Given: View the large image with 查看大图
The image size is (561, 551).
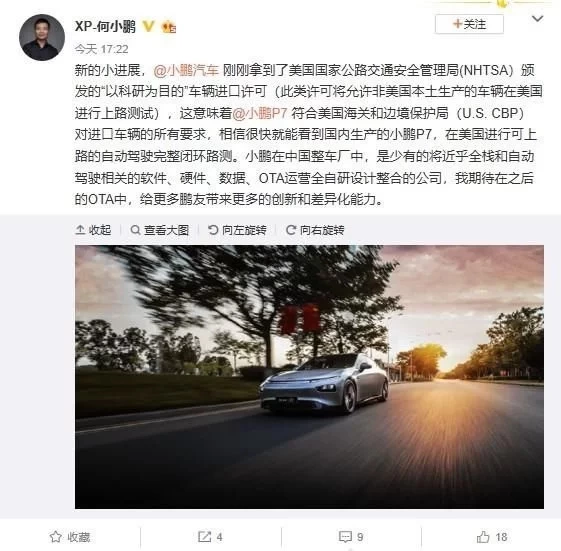Looking at the screenshot, I should coord(160,230).
